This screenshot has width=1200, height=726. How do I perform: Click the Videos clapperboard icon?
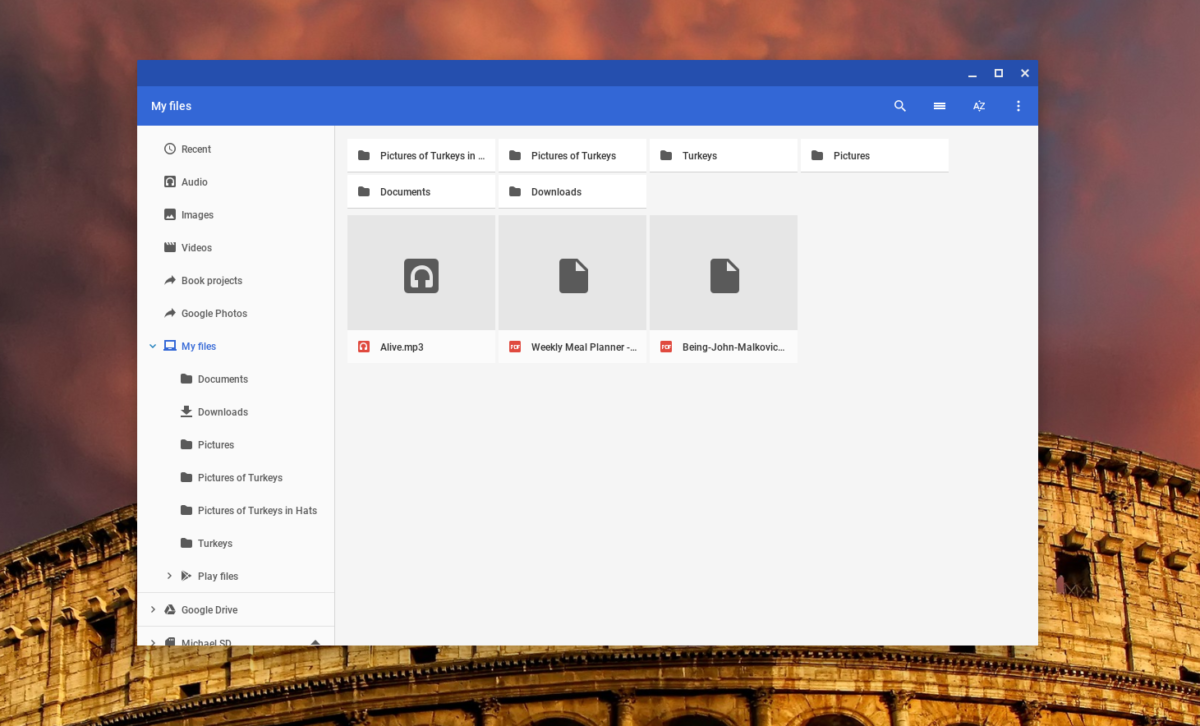coord(170,248)
